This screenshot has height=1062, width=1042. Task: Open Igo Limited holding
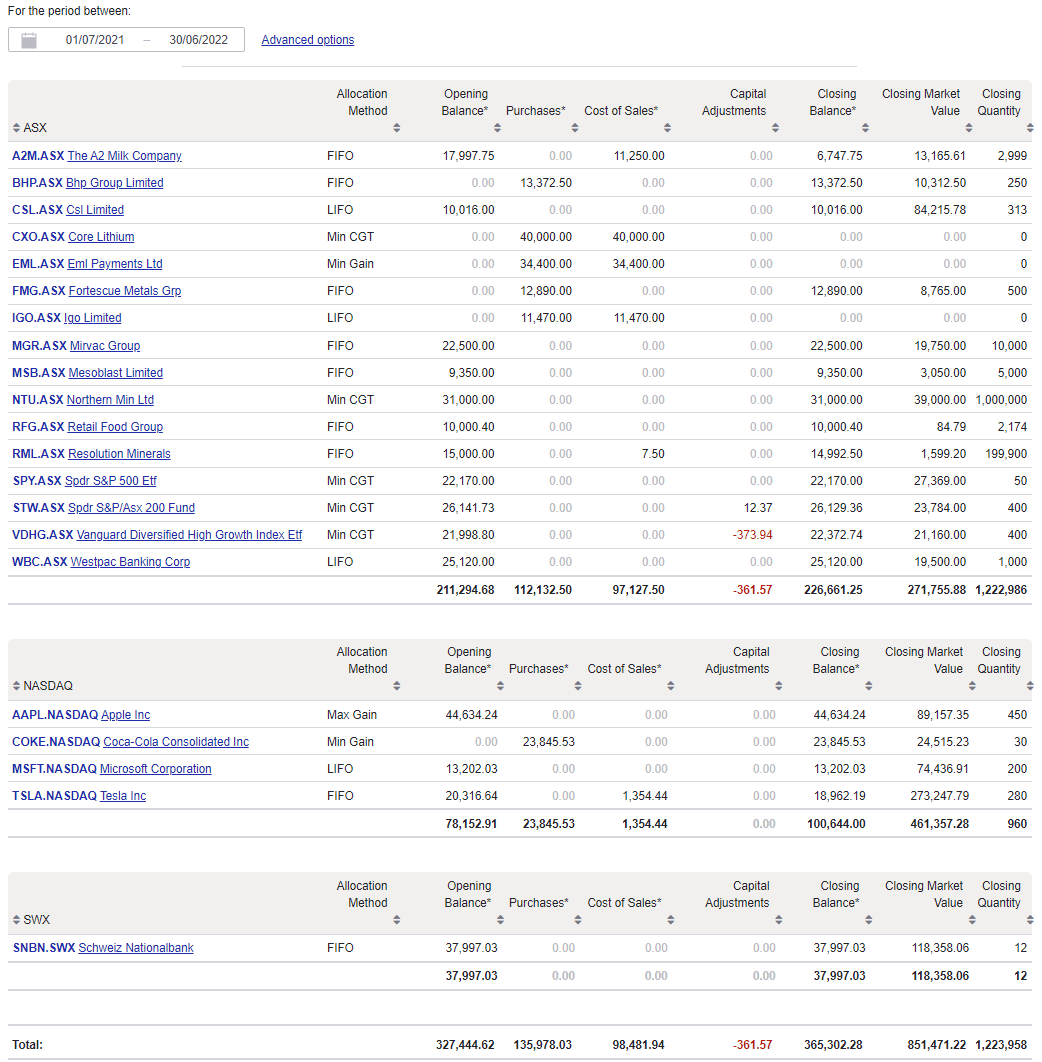coord(93,318)
